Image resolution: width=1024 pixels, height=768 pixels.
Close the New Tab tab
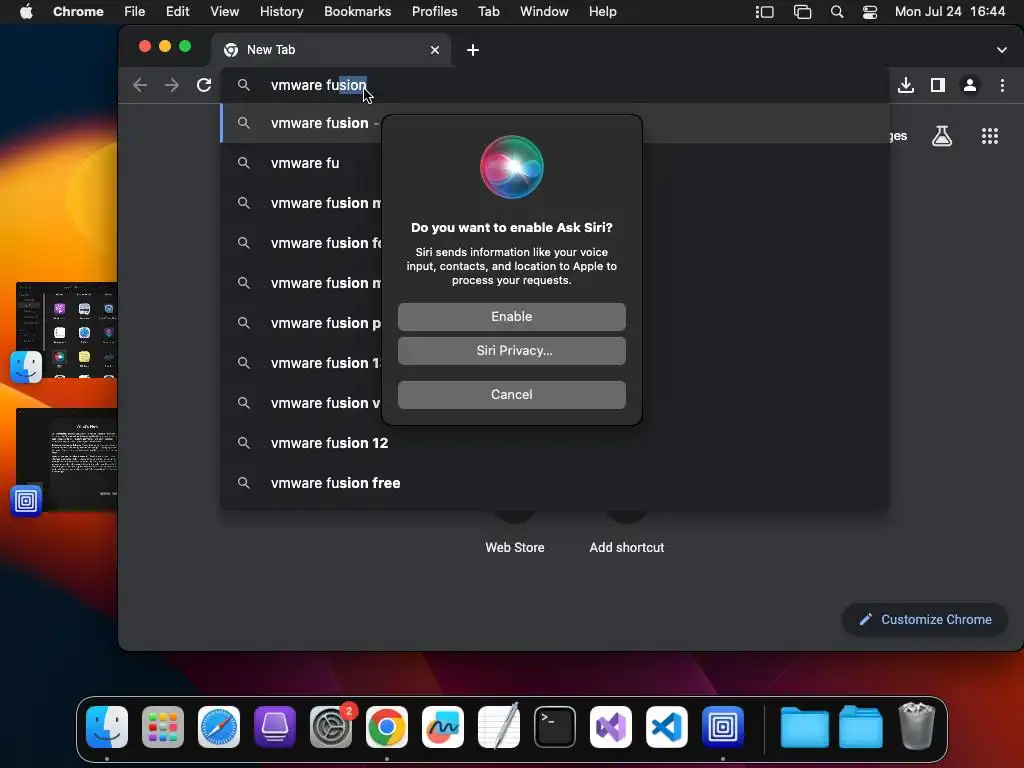[435, 50]
